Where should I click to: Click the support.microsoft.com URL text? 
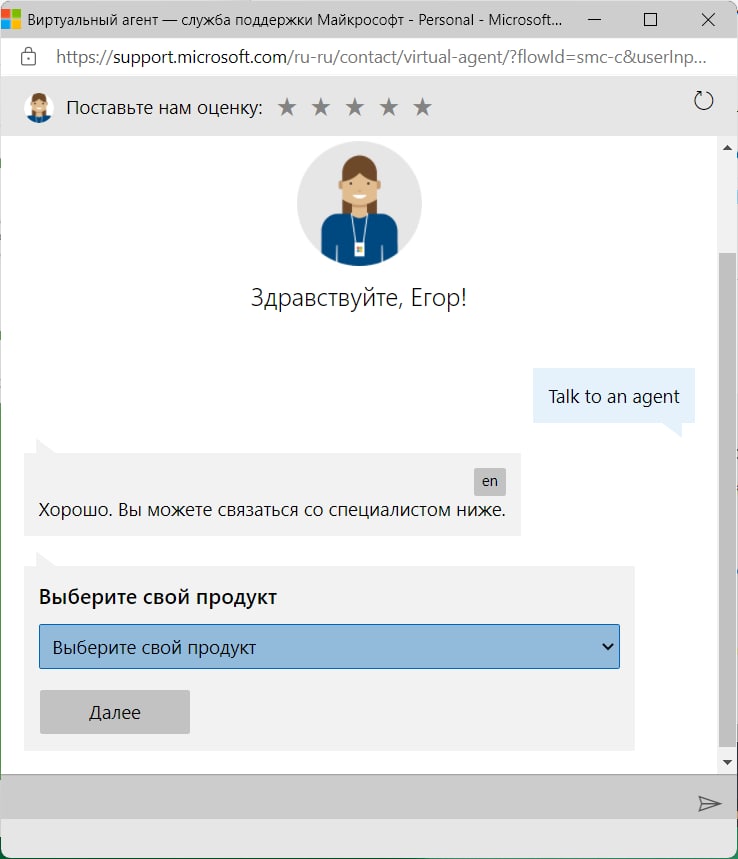pos(381,56)
